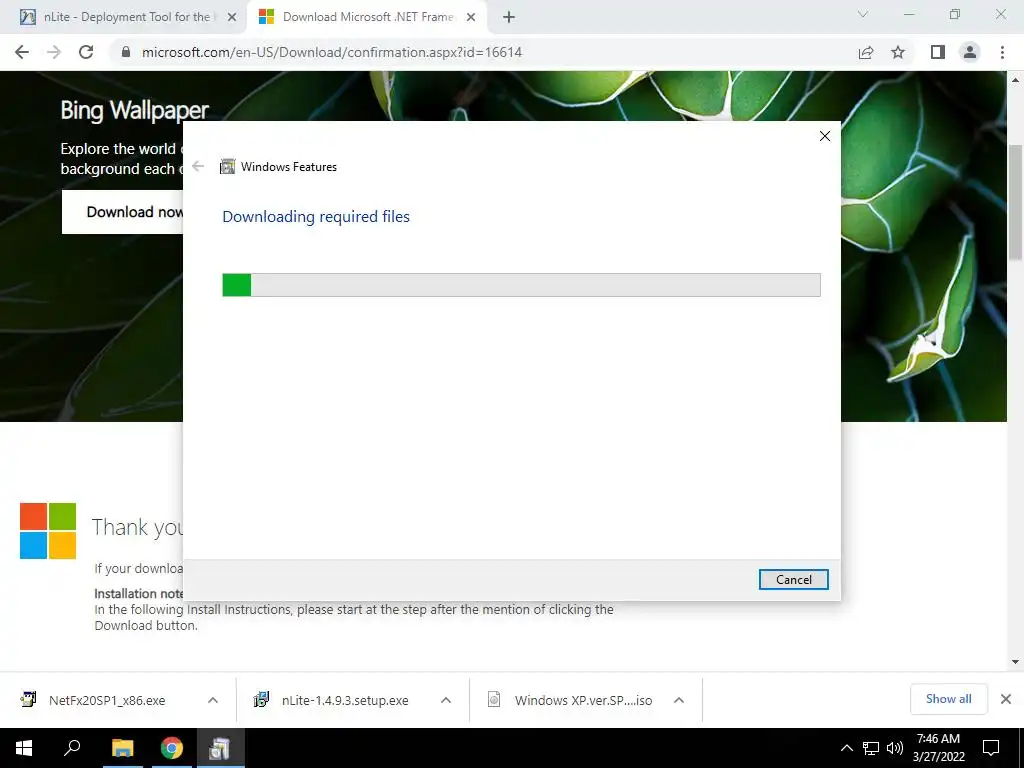Click the page vertical scrollbar thumb

point(1016,202)
